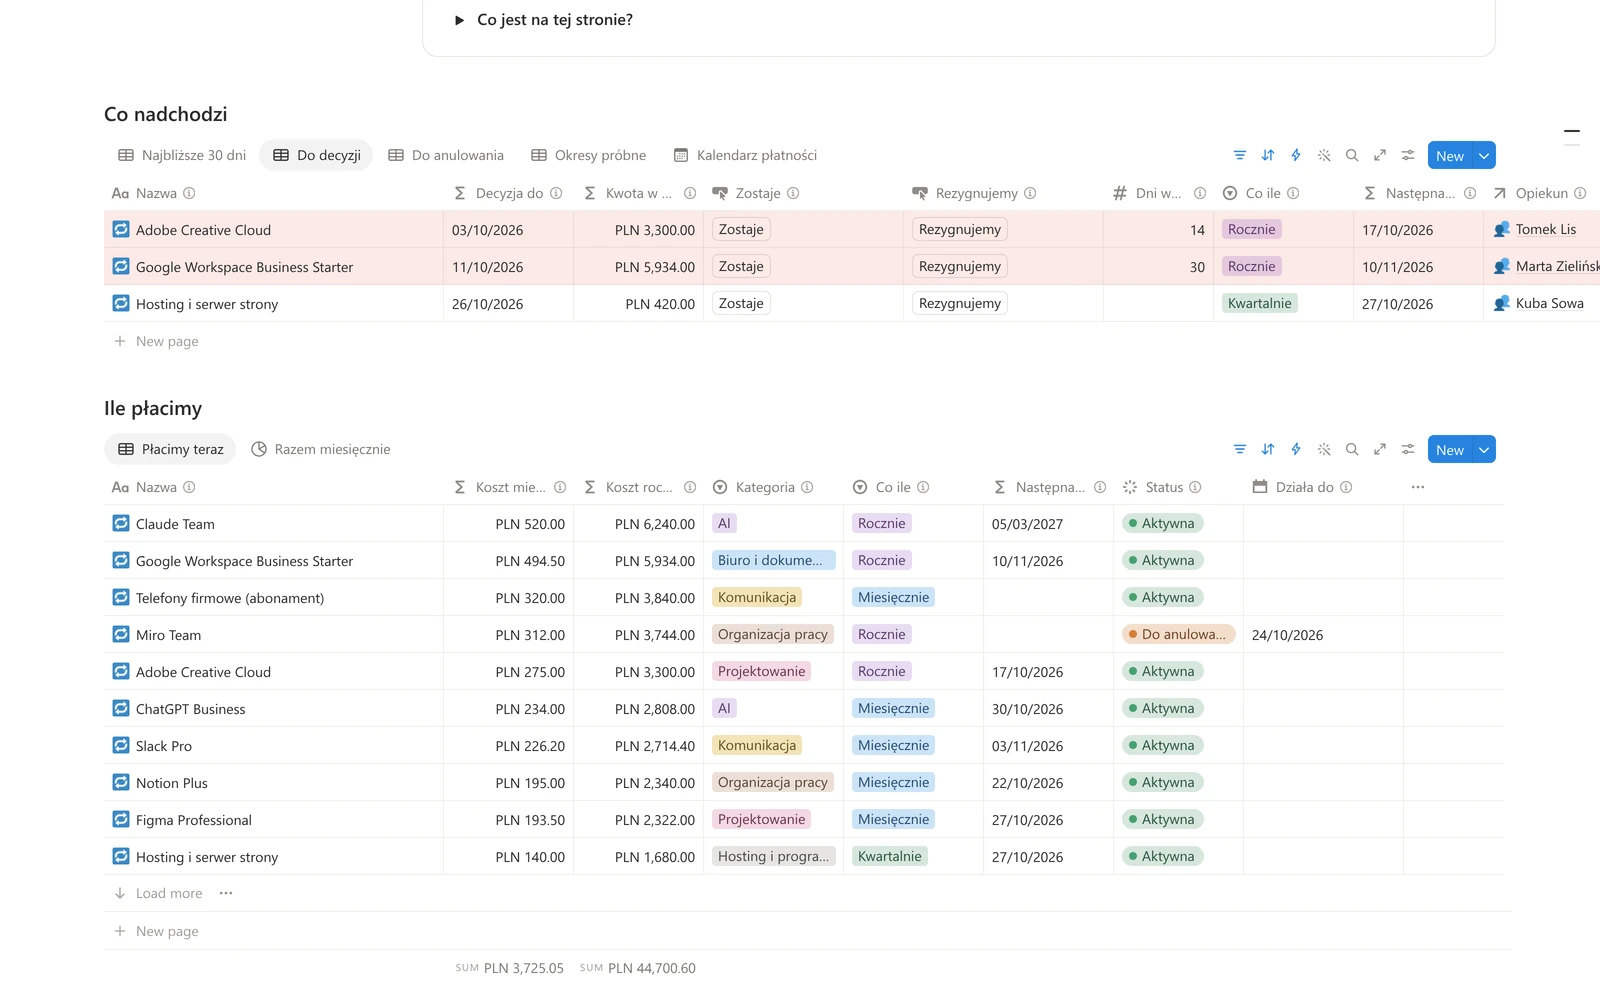This screenshot has width=1600, height=1000.
Task: Open more column options ellipsis in Ile płacimy
Action: point(1418,487)
